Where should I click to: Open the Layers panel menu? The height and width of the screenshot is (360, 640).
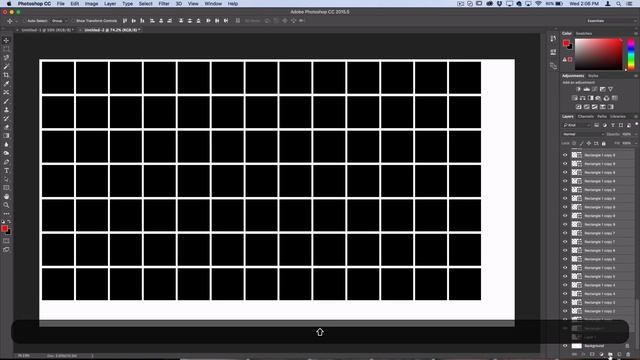click(x=636, y=116)
